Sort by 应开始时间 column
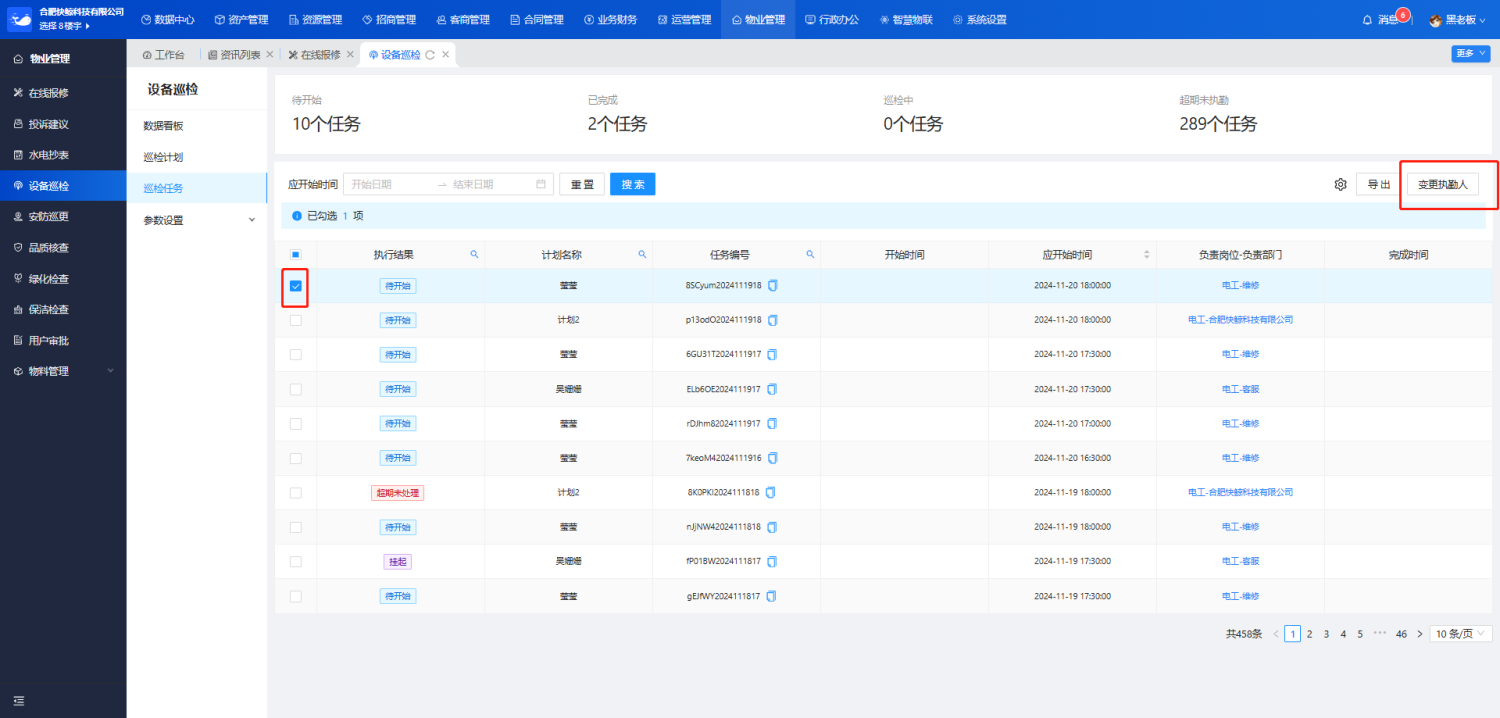The image size is (1500, 718). [1146, 255]
